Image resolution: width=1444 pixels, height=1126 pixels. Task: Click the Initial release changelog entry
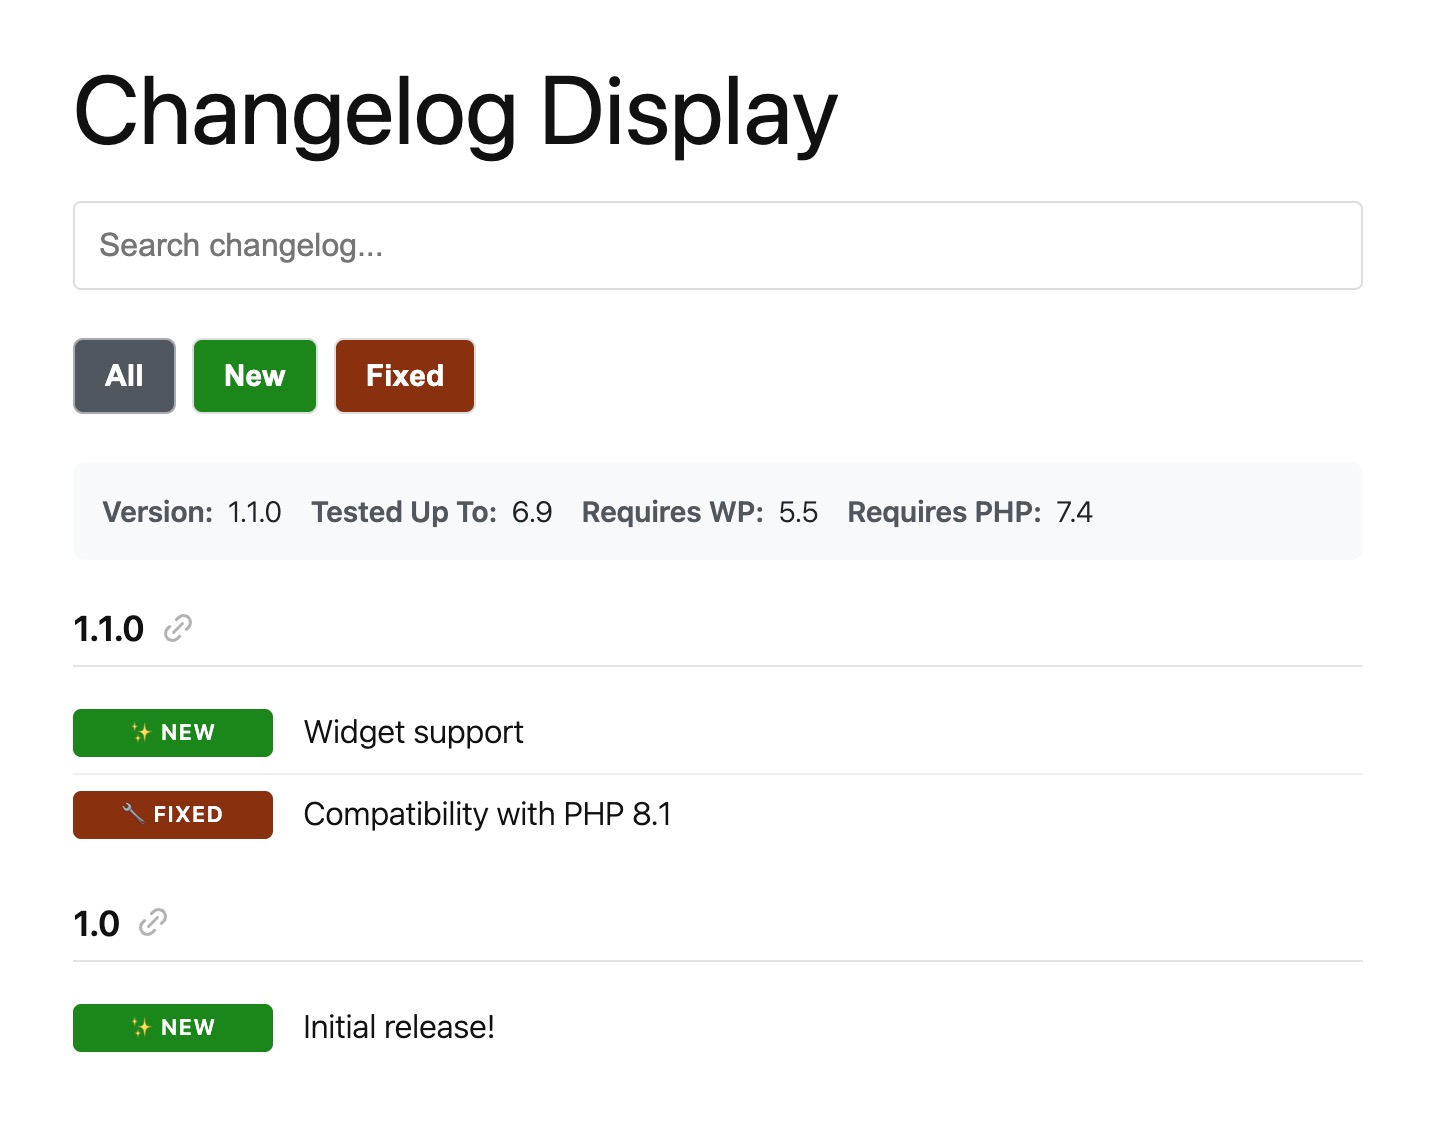click(398, 1026)
